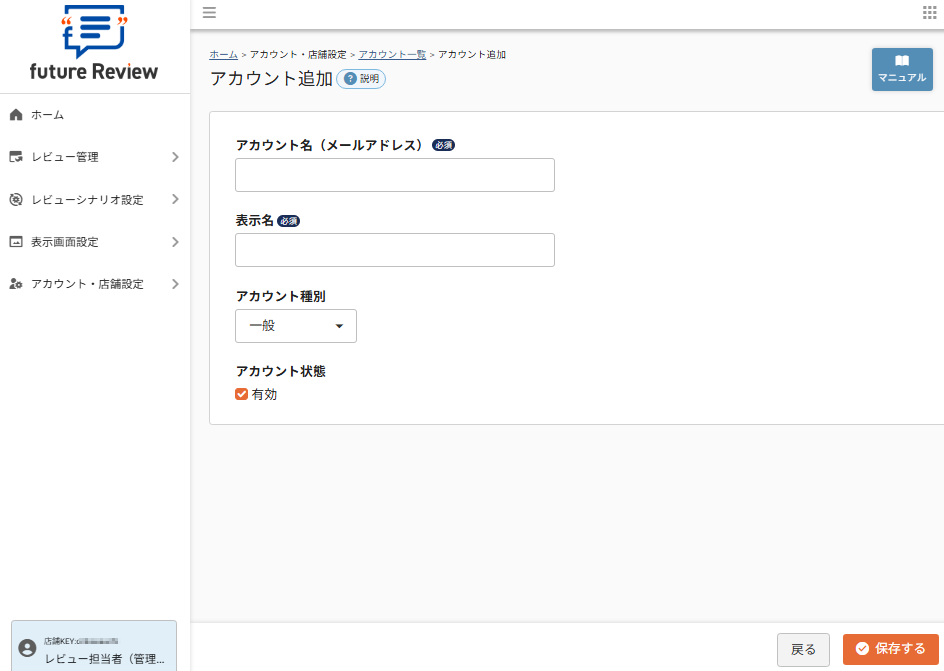Screen dimensions: 944x671
Task: Expand the アカウント・店舗設定 submenu chevron
Action: pos(173,283)
